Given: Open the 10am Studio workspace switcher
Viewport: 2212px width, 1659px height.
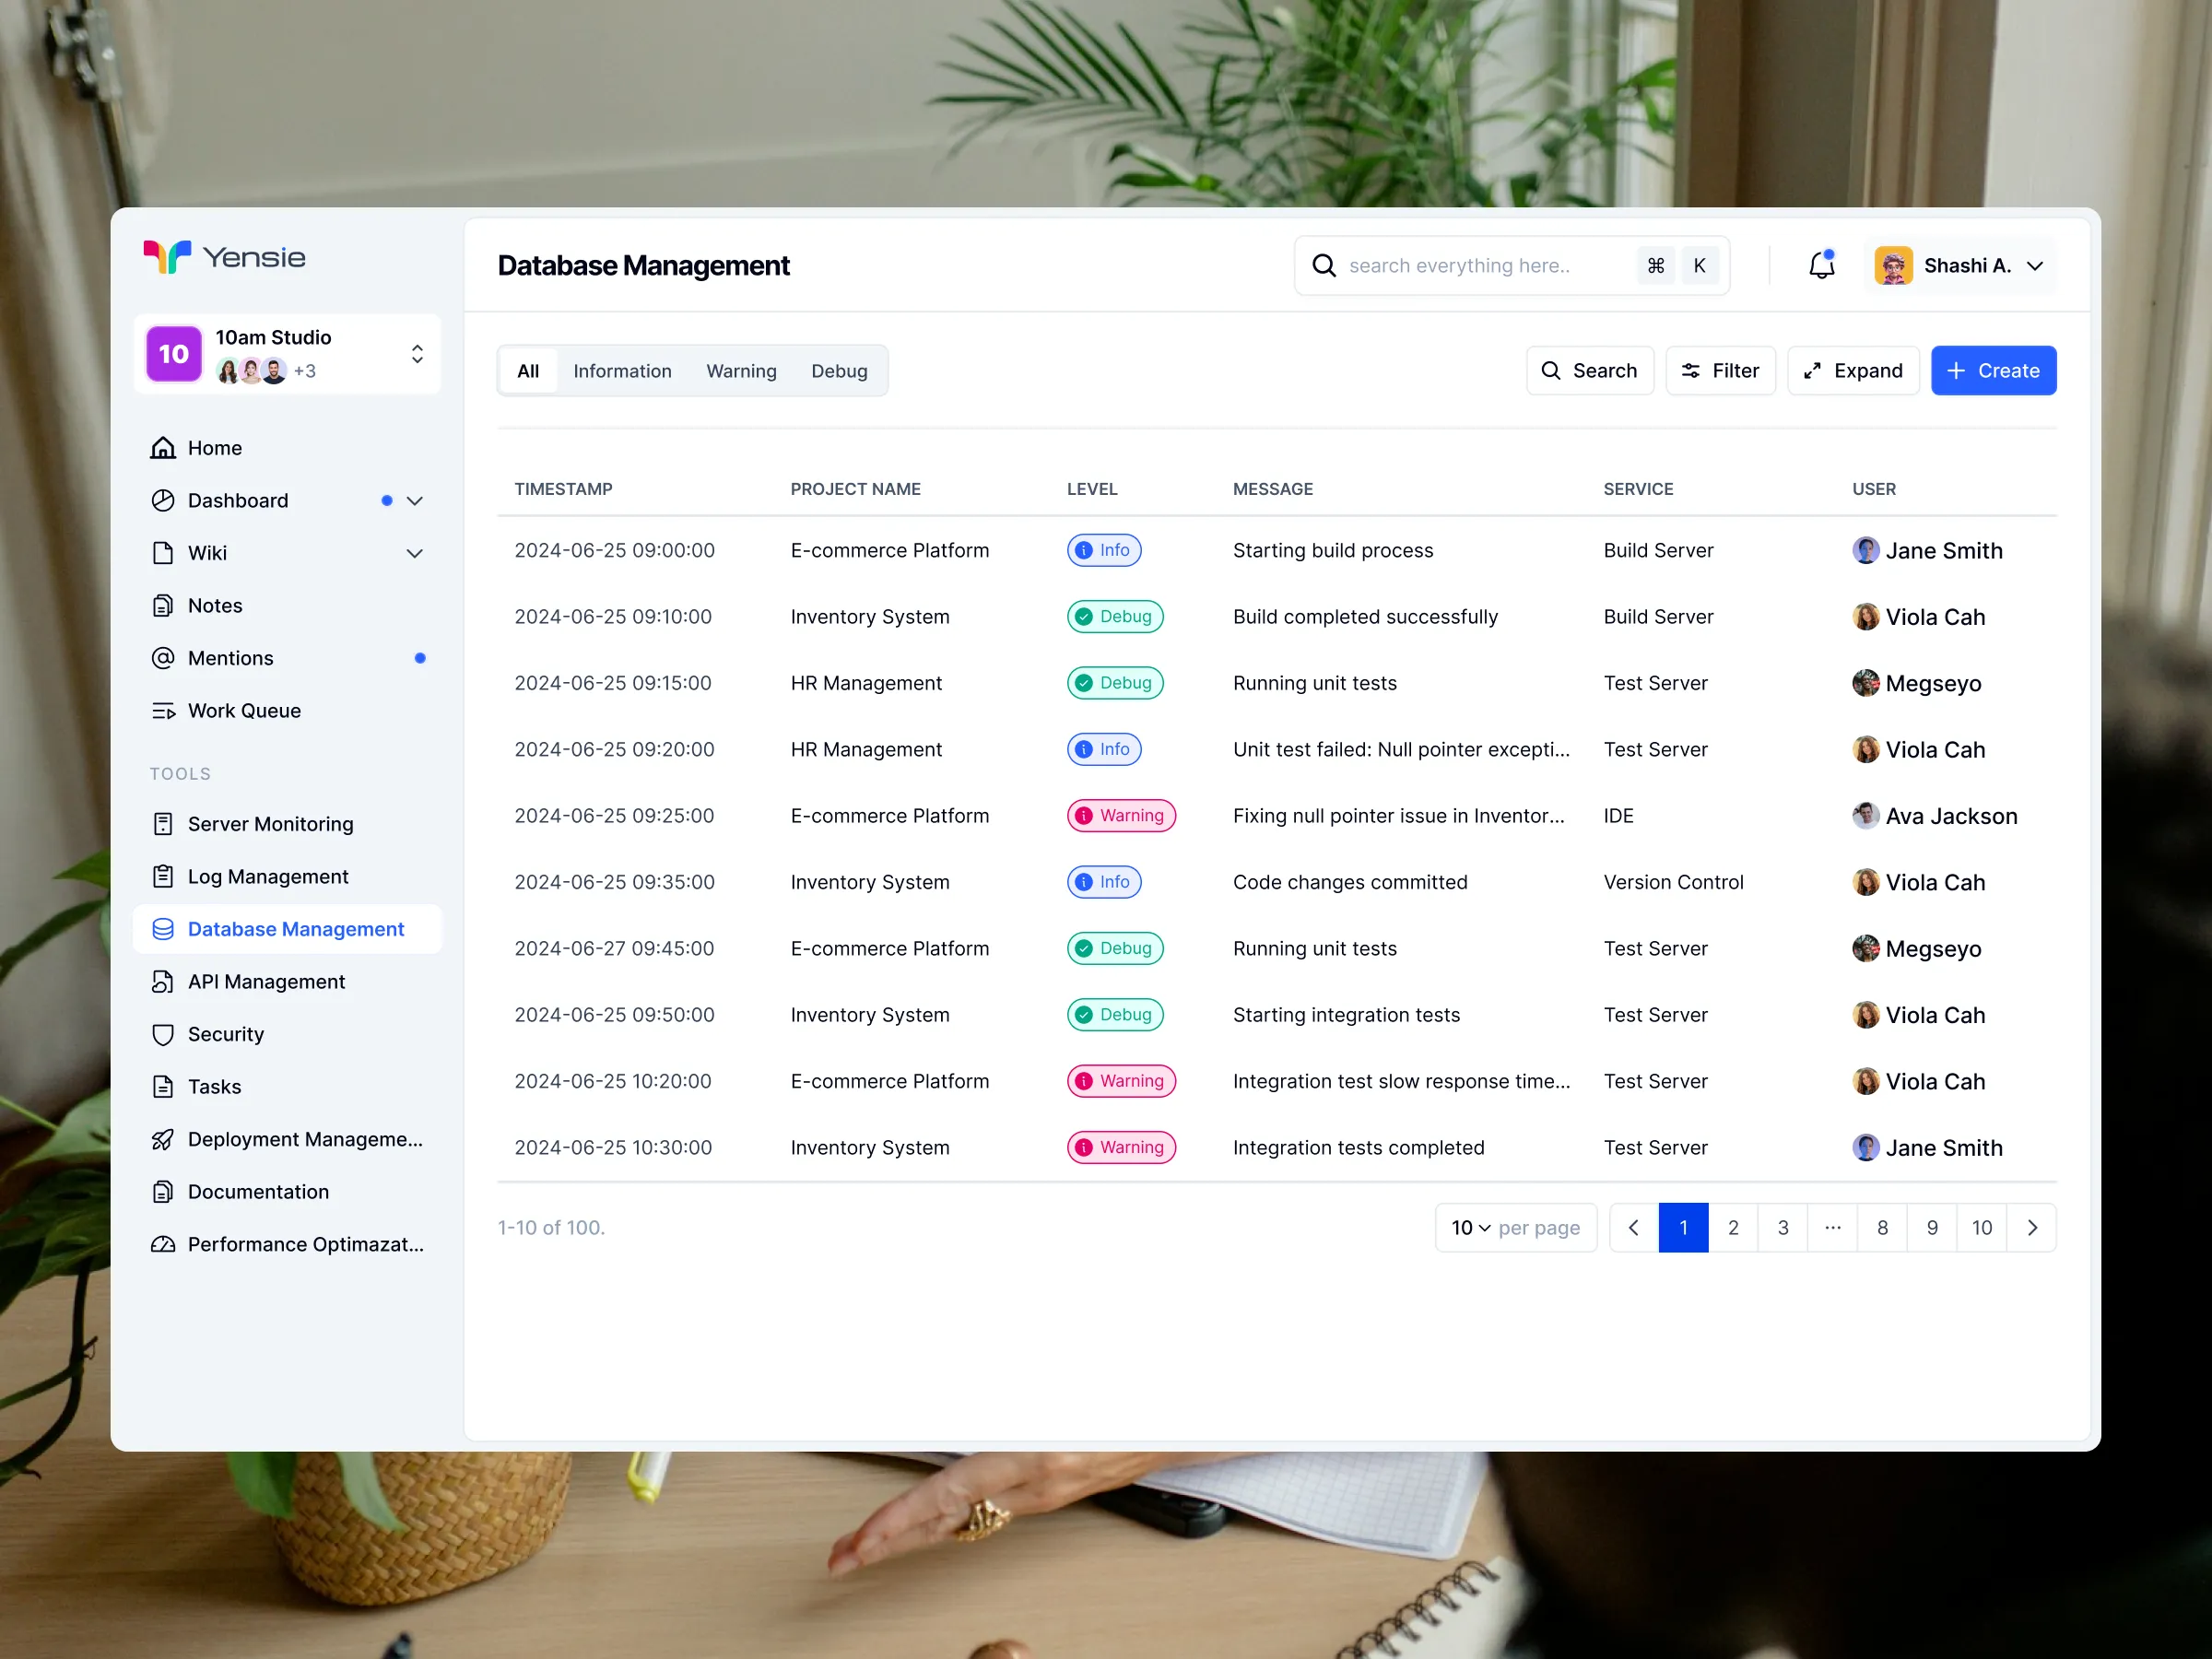Looking at the screenshot, I should [417, 354].
